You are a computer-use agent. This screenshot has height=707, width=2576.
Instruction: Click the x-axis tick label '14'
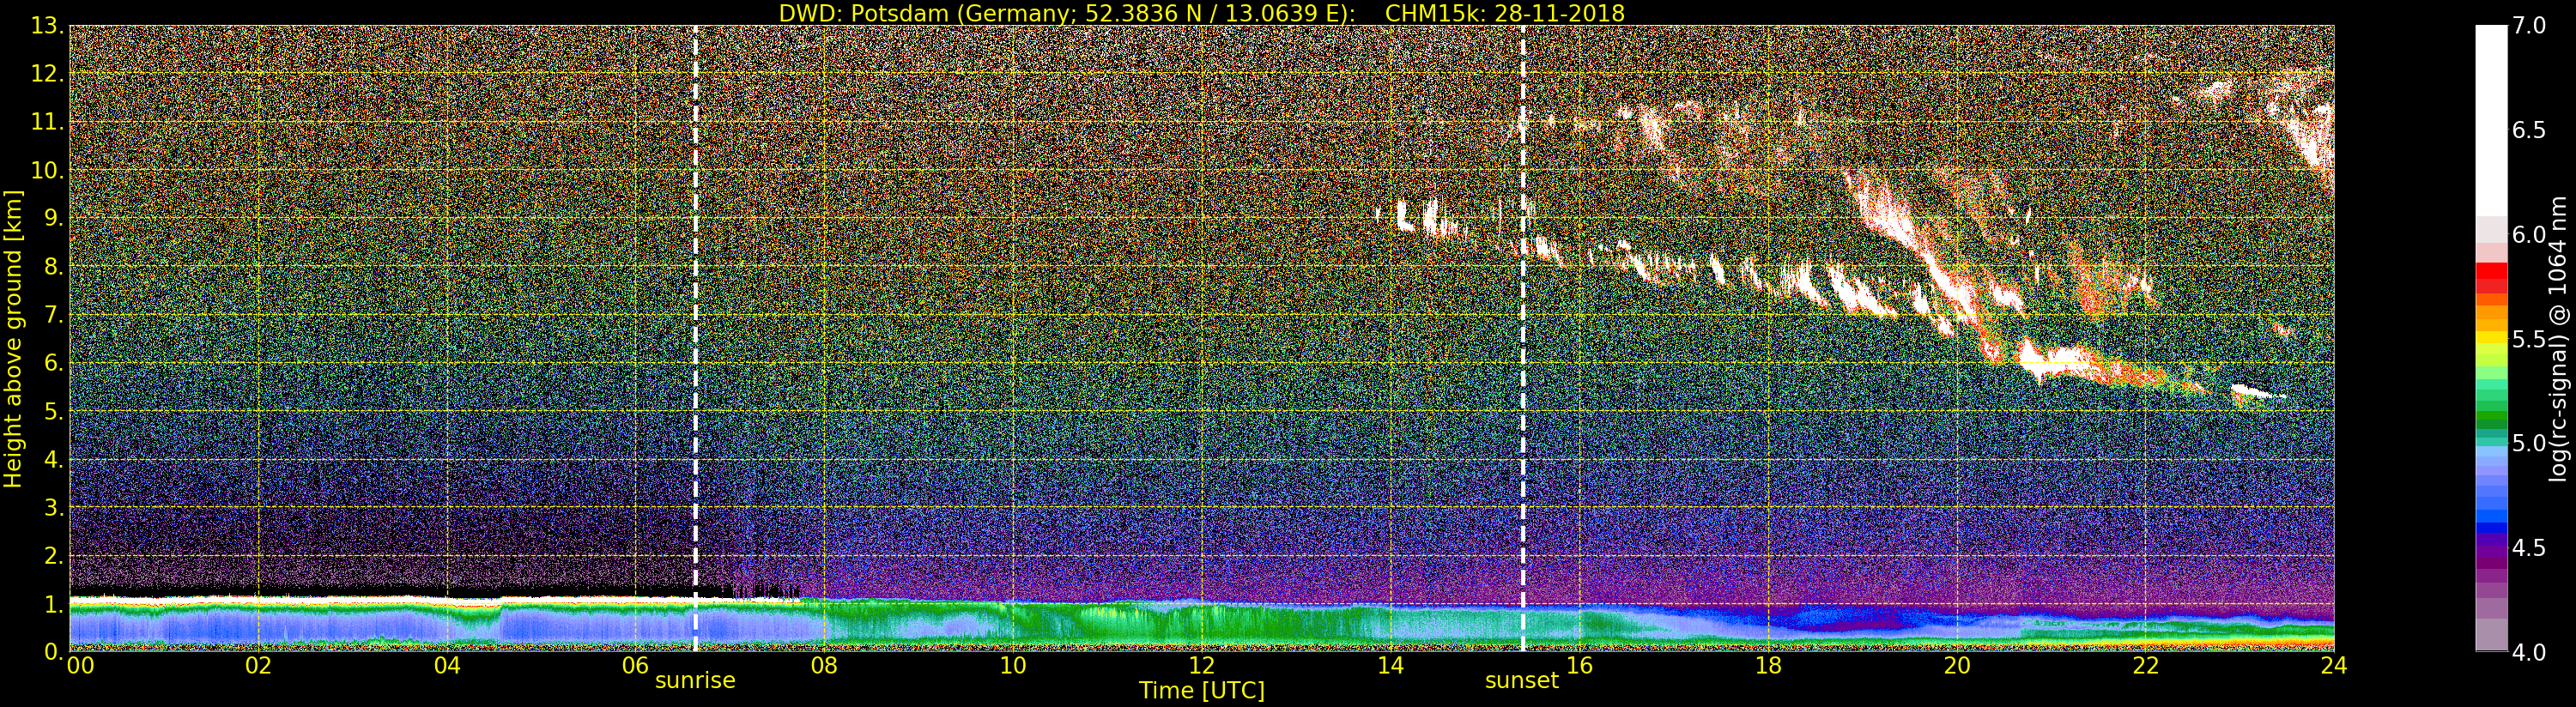pos(1391,666)
